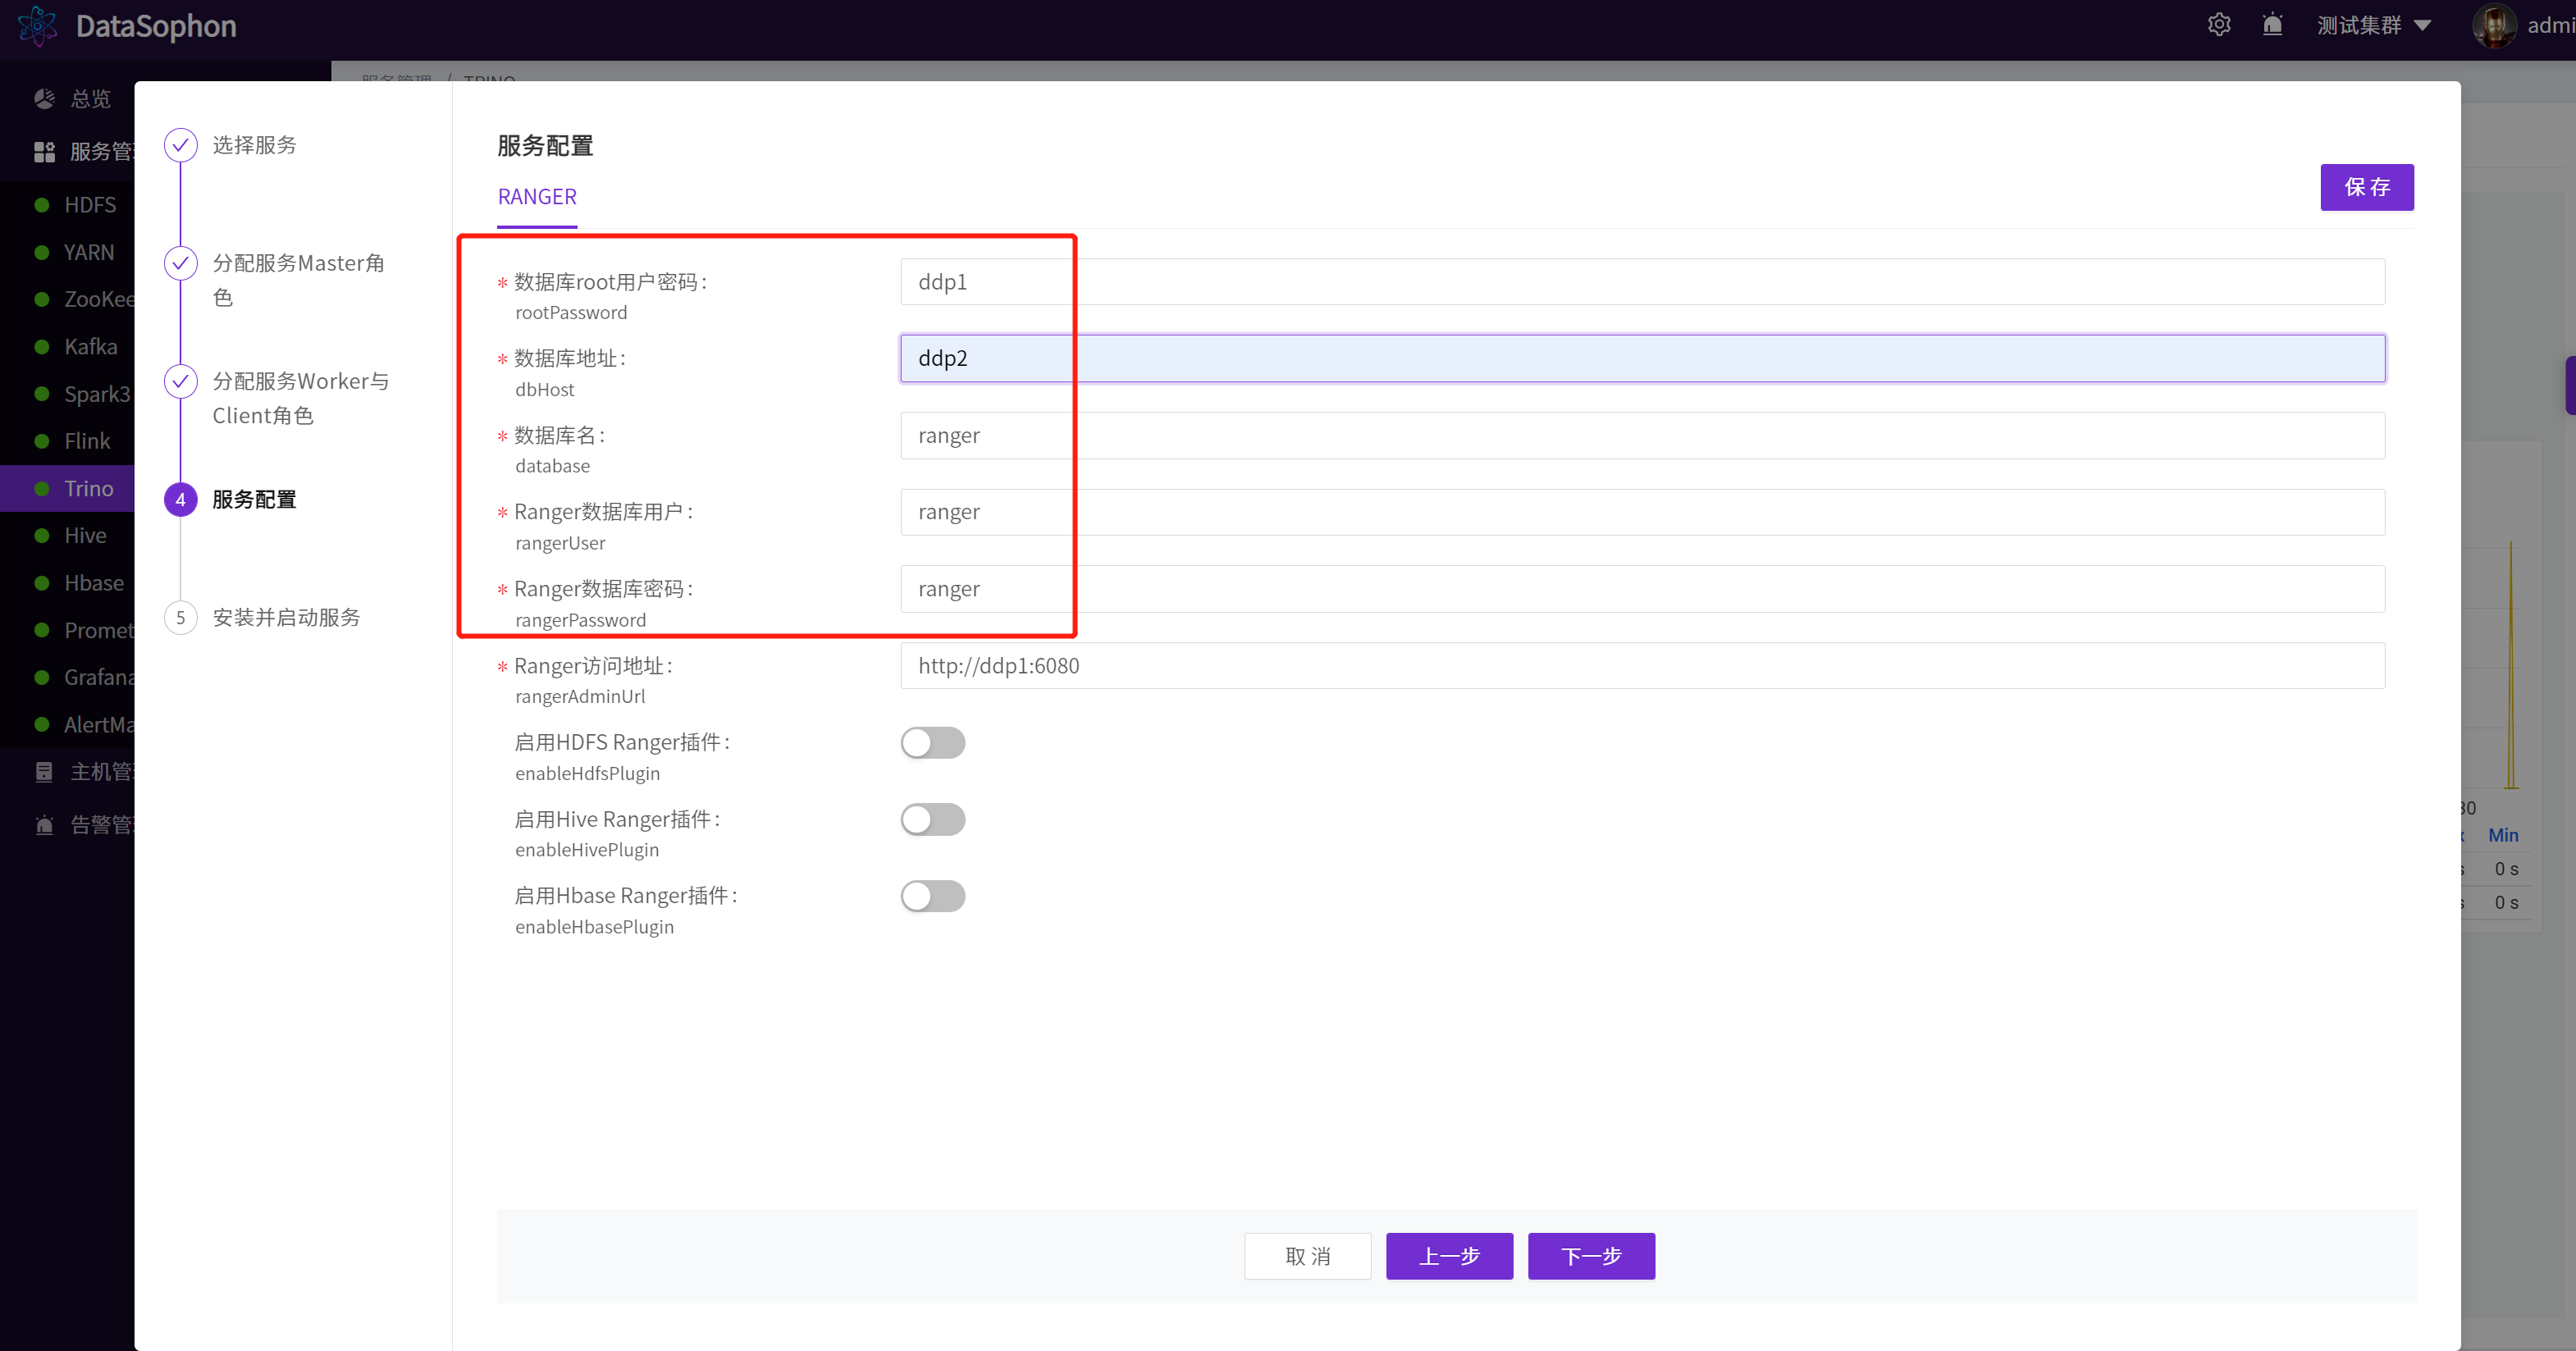Click the 分配服务Master角色 step label
Viewport: 2576px width, 1351px height.
tap(298, 280)
